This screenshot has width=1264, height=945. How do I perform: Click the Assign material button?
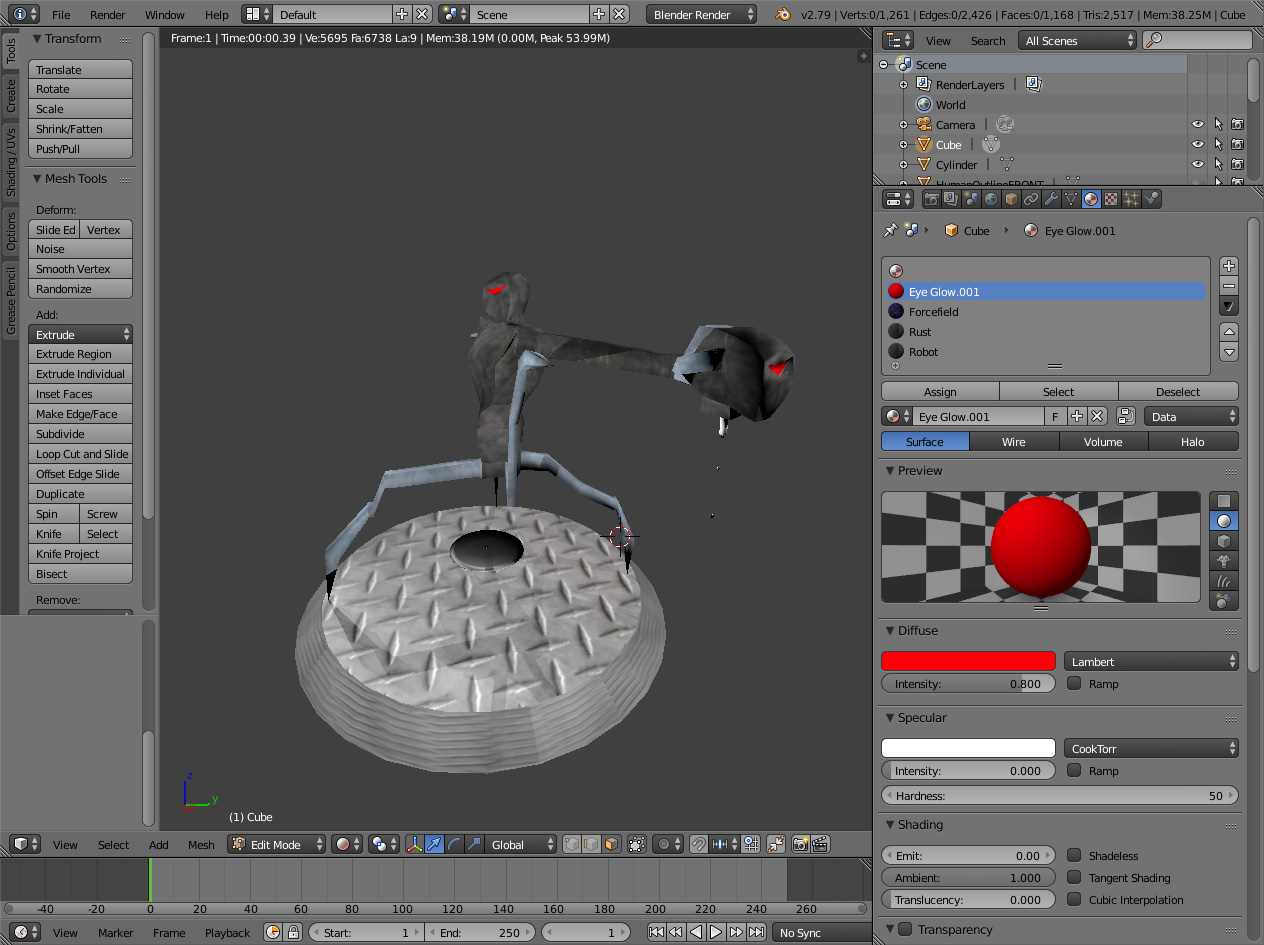click(940, 391)
